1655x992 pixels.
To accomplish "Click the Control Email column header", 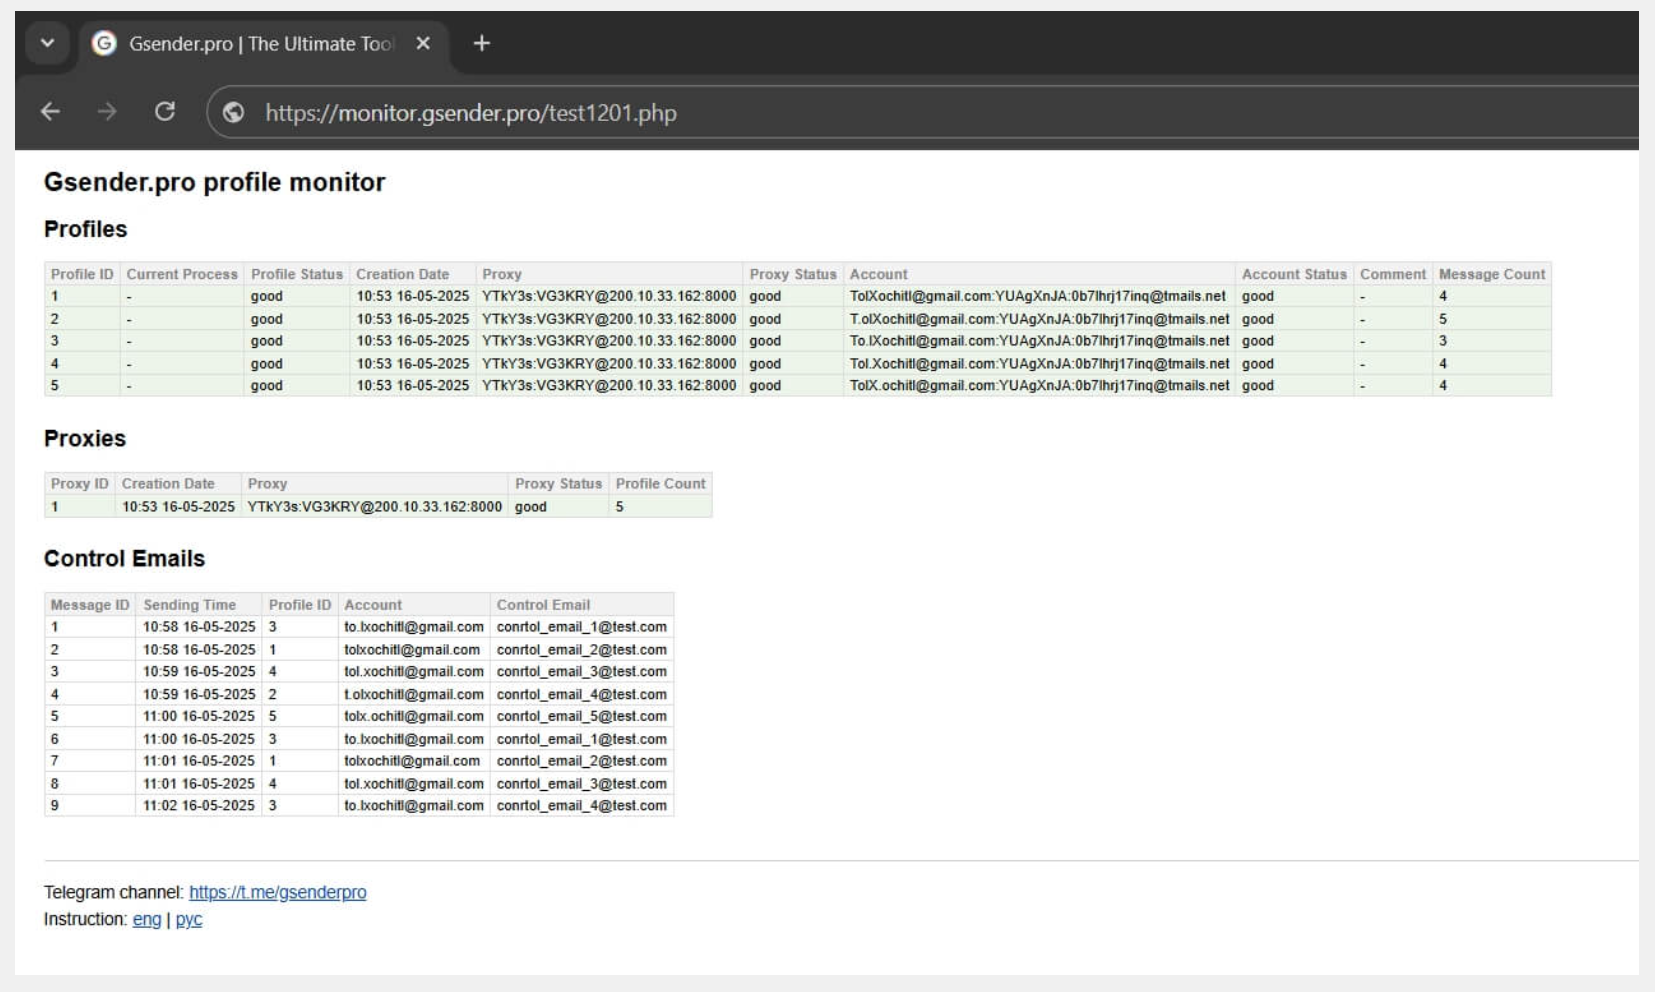I will point(543,605).
